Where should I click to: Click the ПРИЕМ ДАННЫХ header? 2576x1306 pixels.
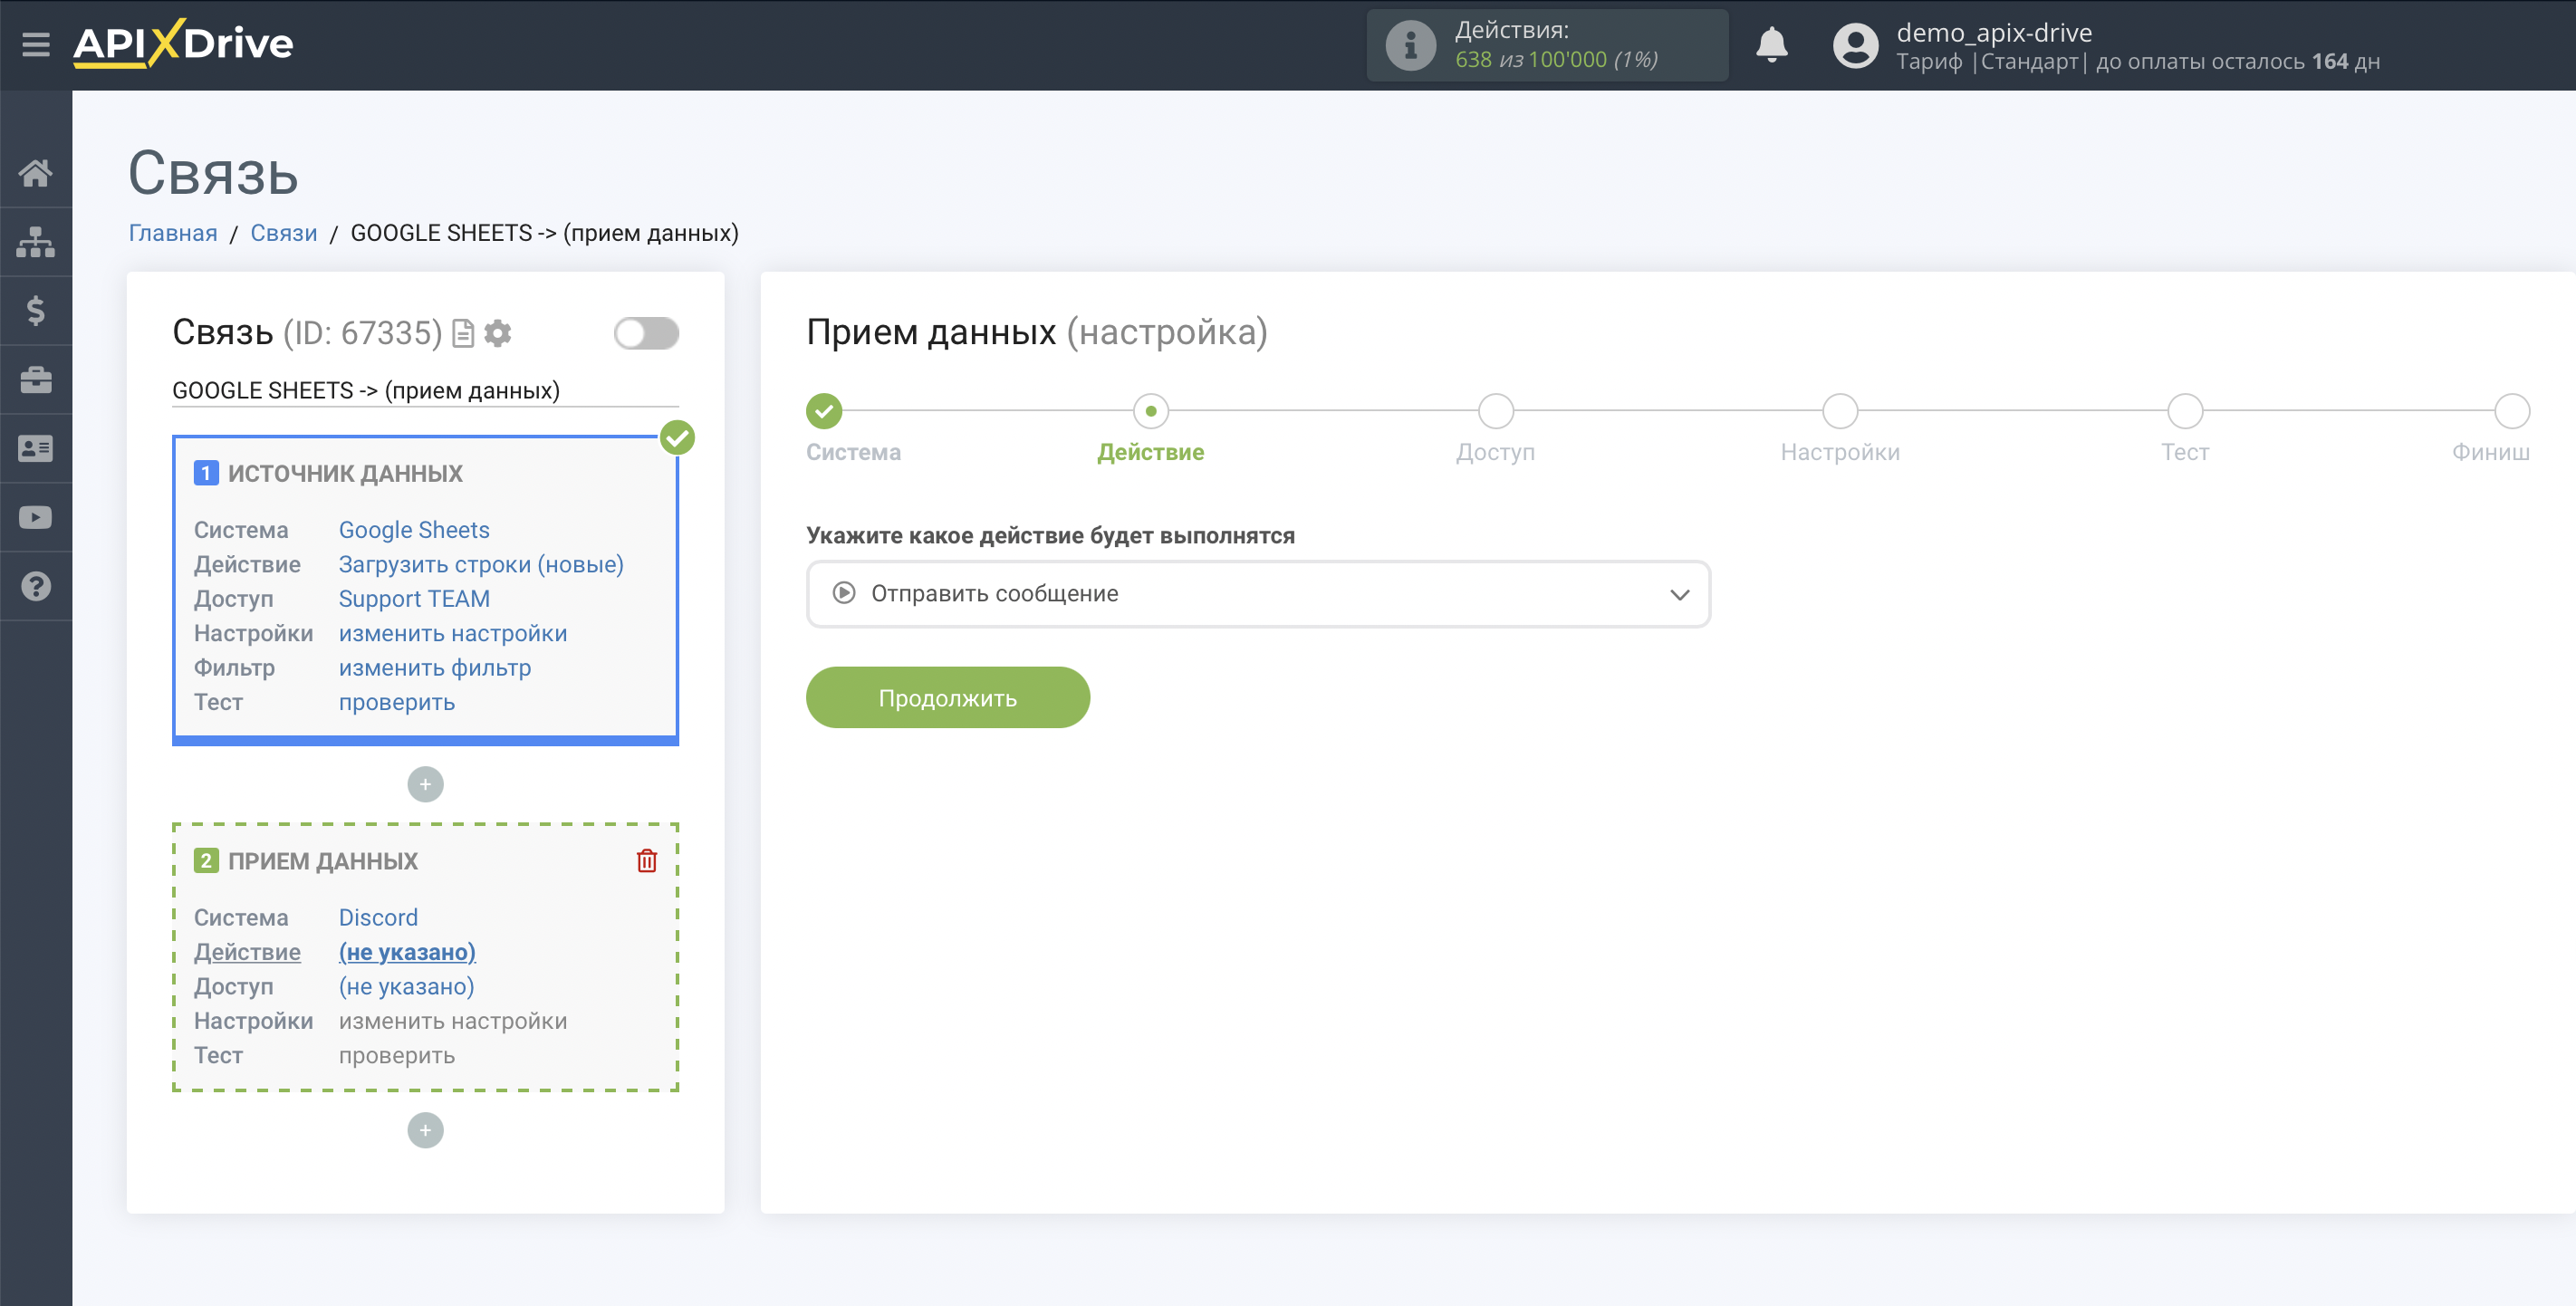click(323, 862)
